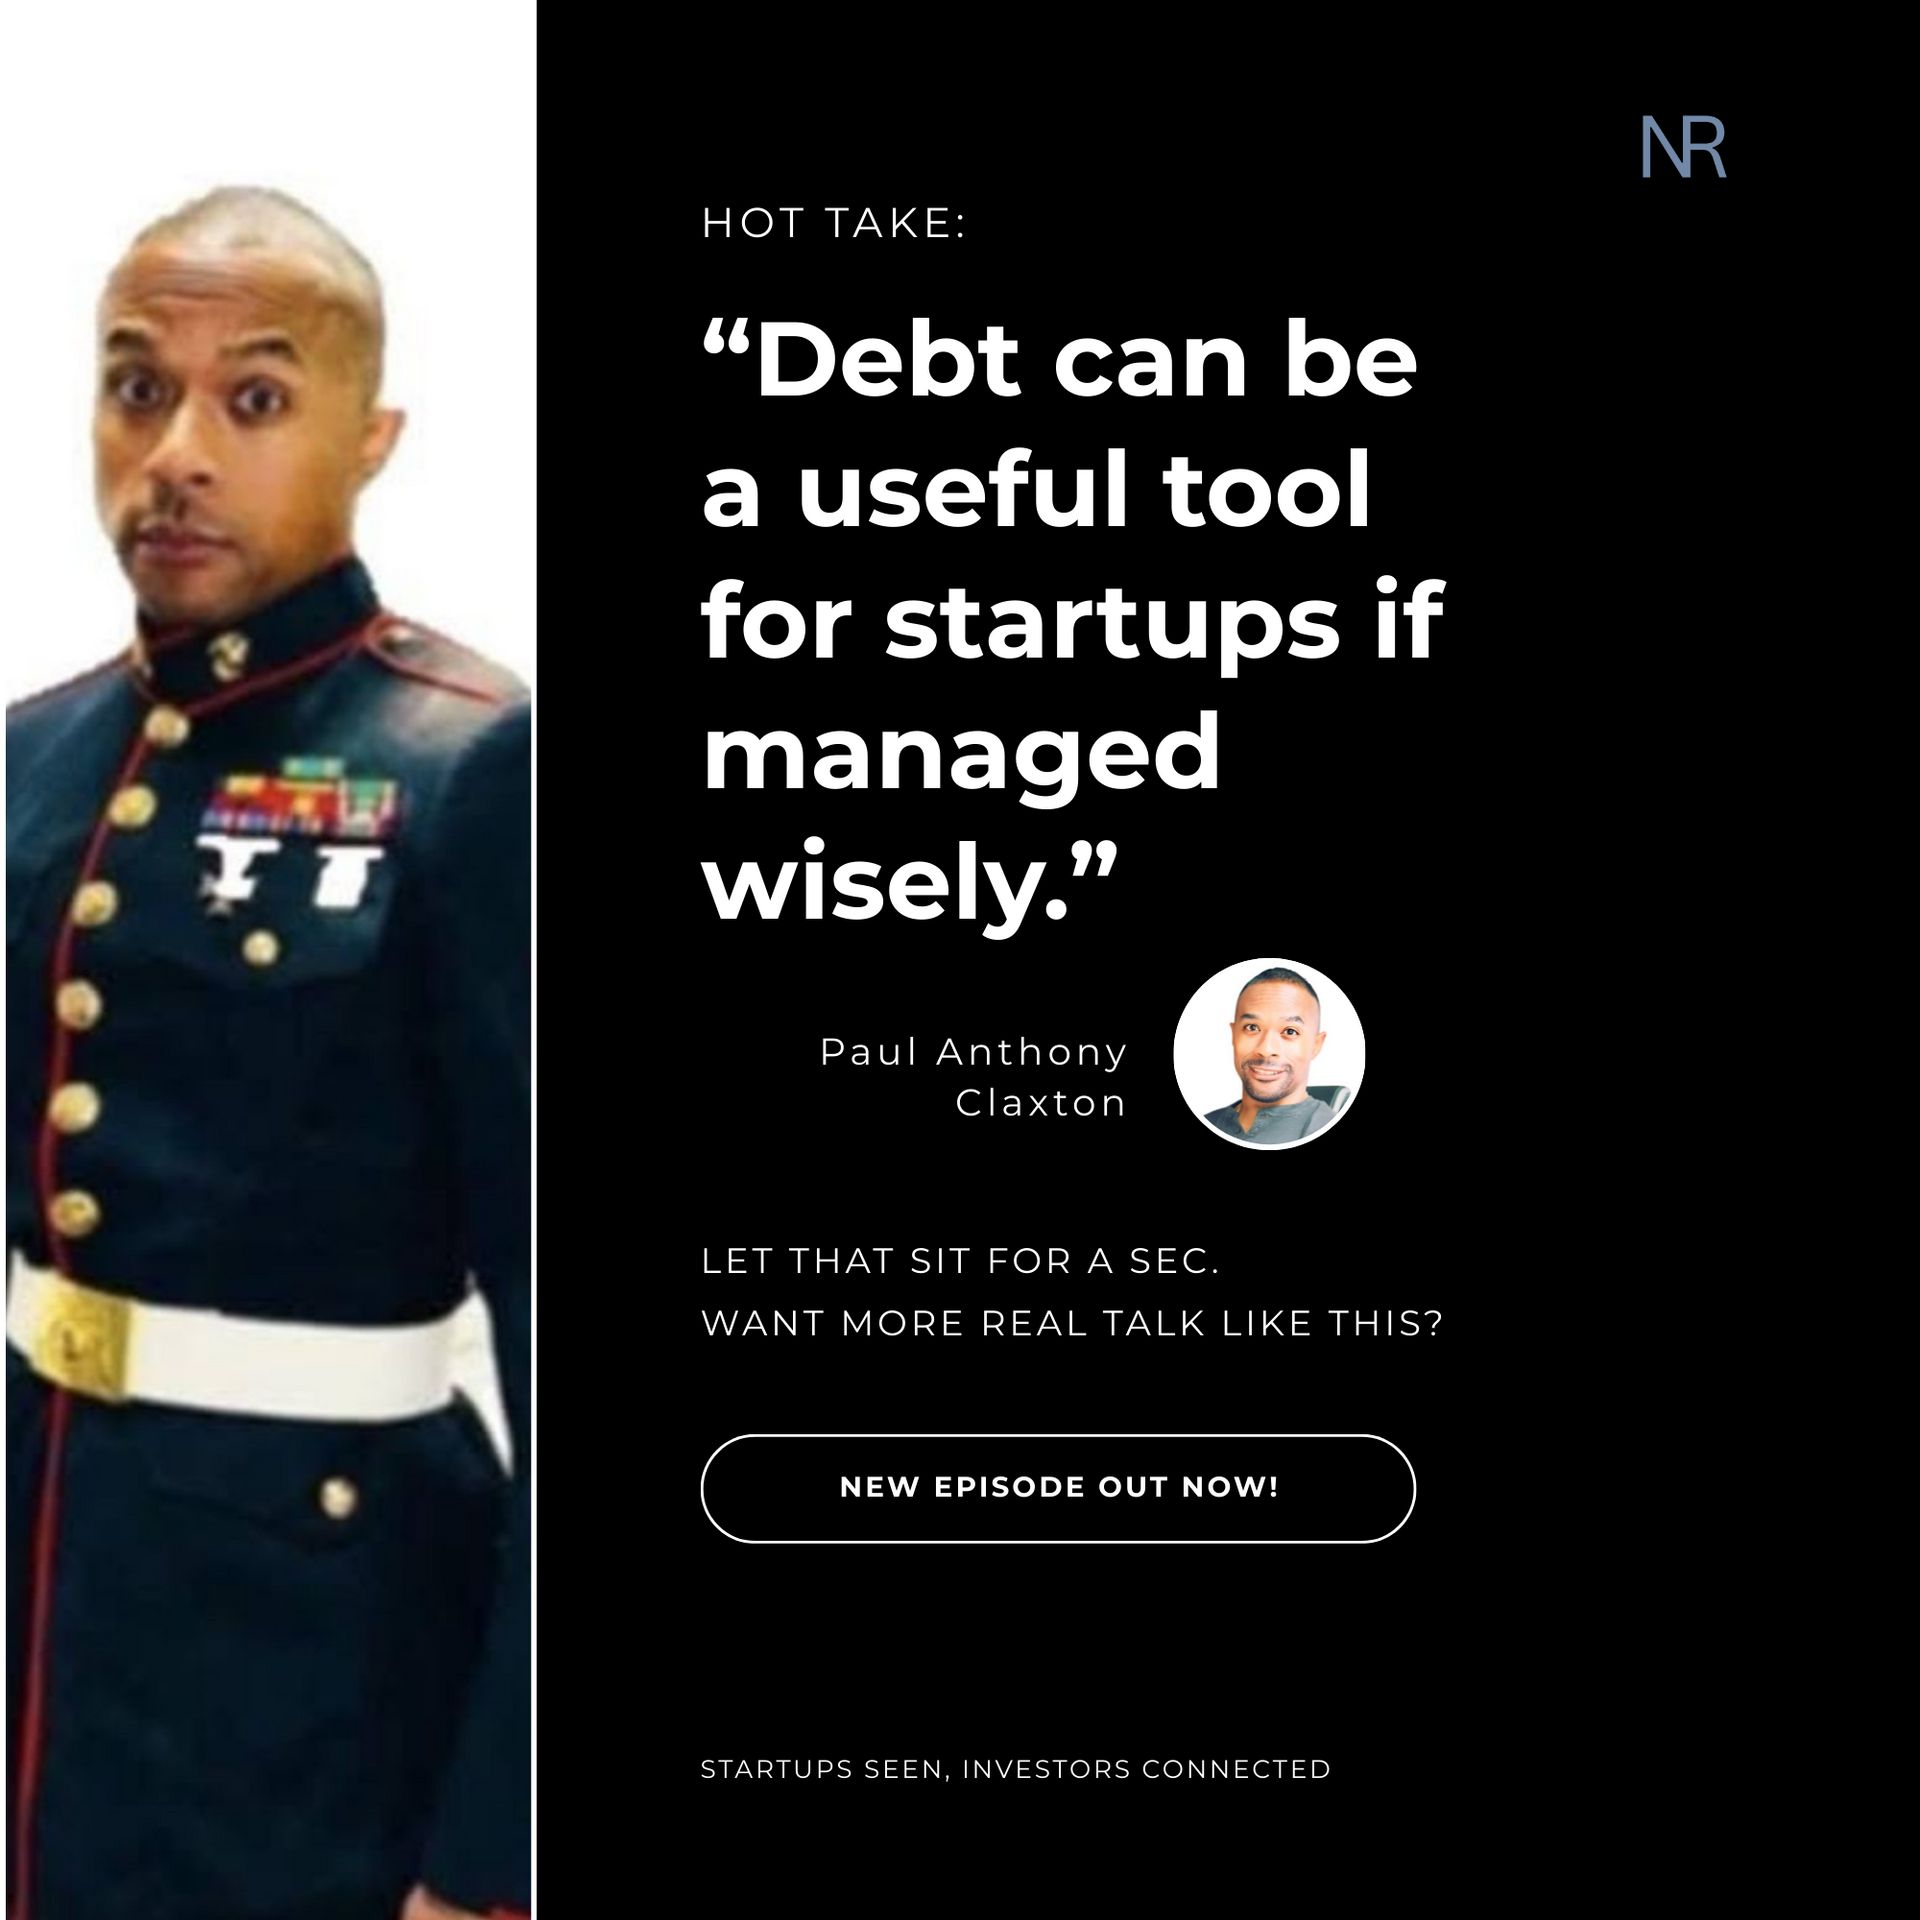Click "Want more real talk like this?"
The height and width of the screenshot is (1920, 1920).
coord(1073,1323)
